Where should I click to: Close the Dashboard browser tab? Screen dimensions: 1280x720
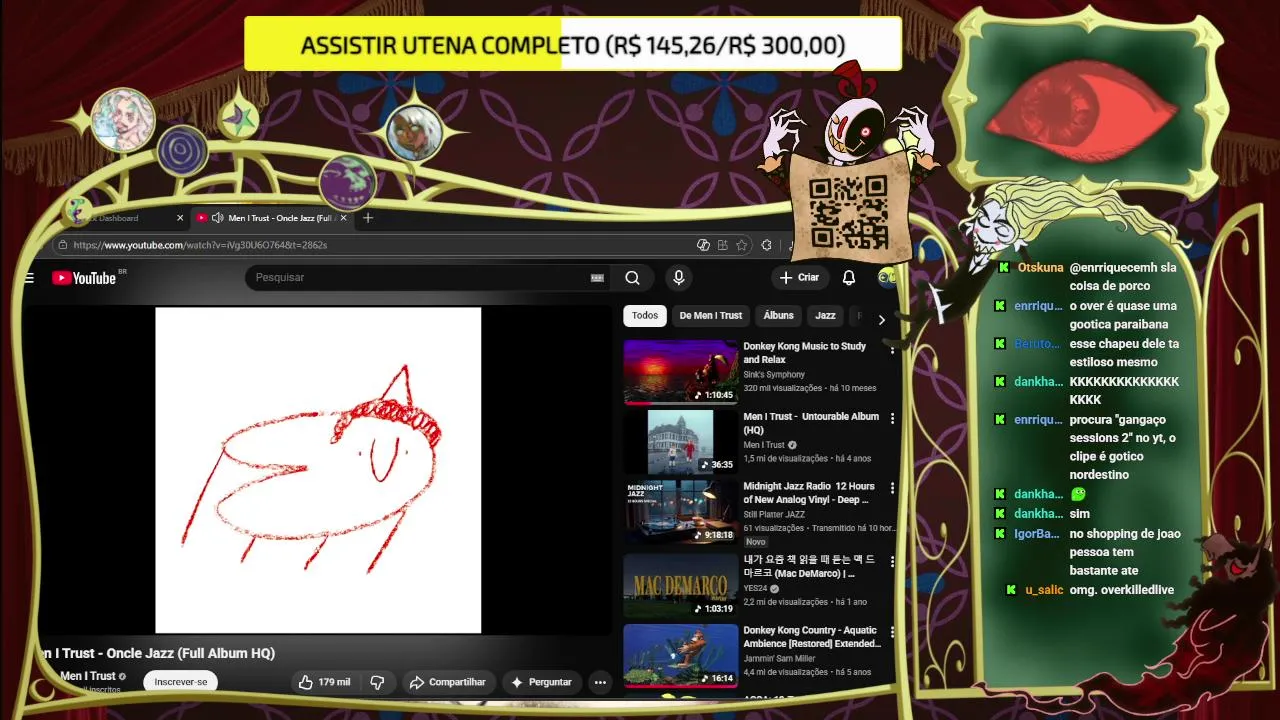click(180, 218)
